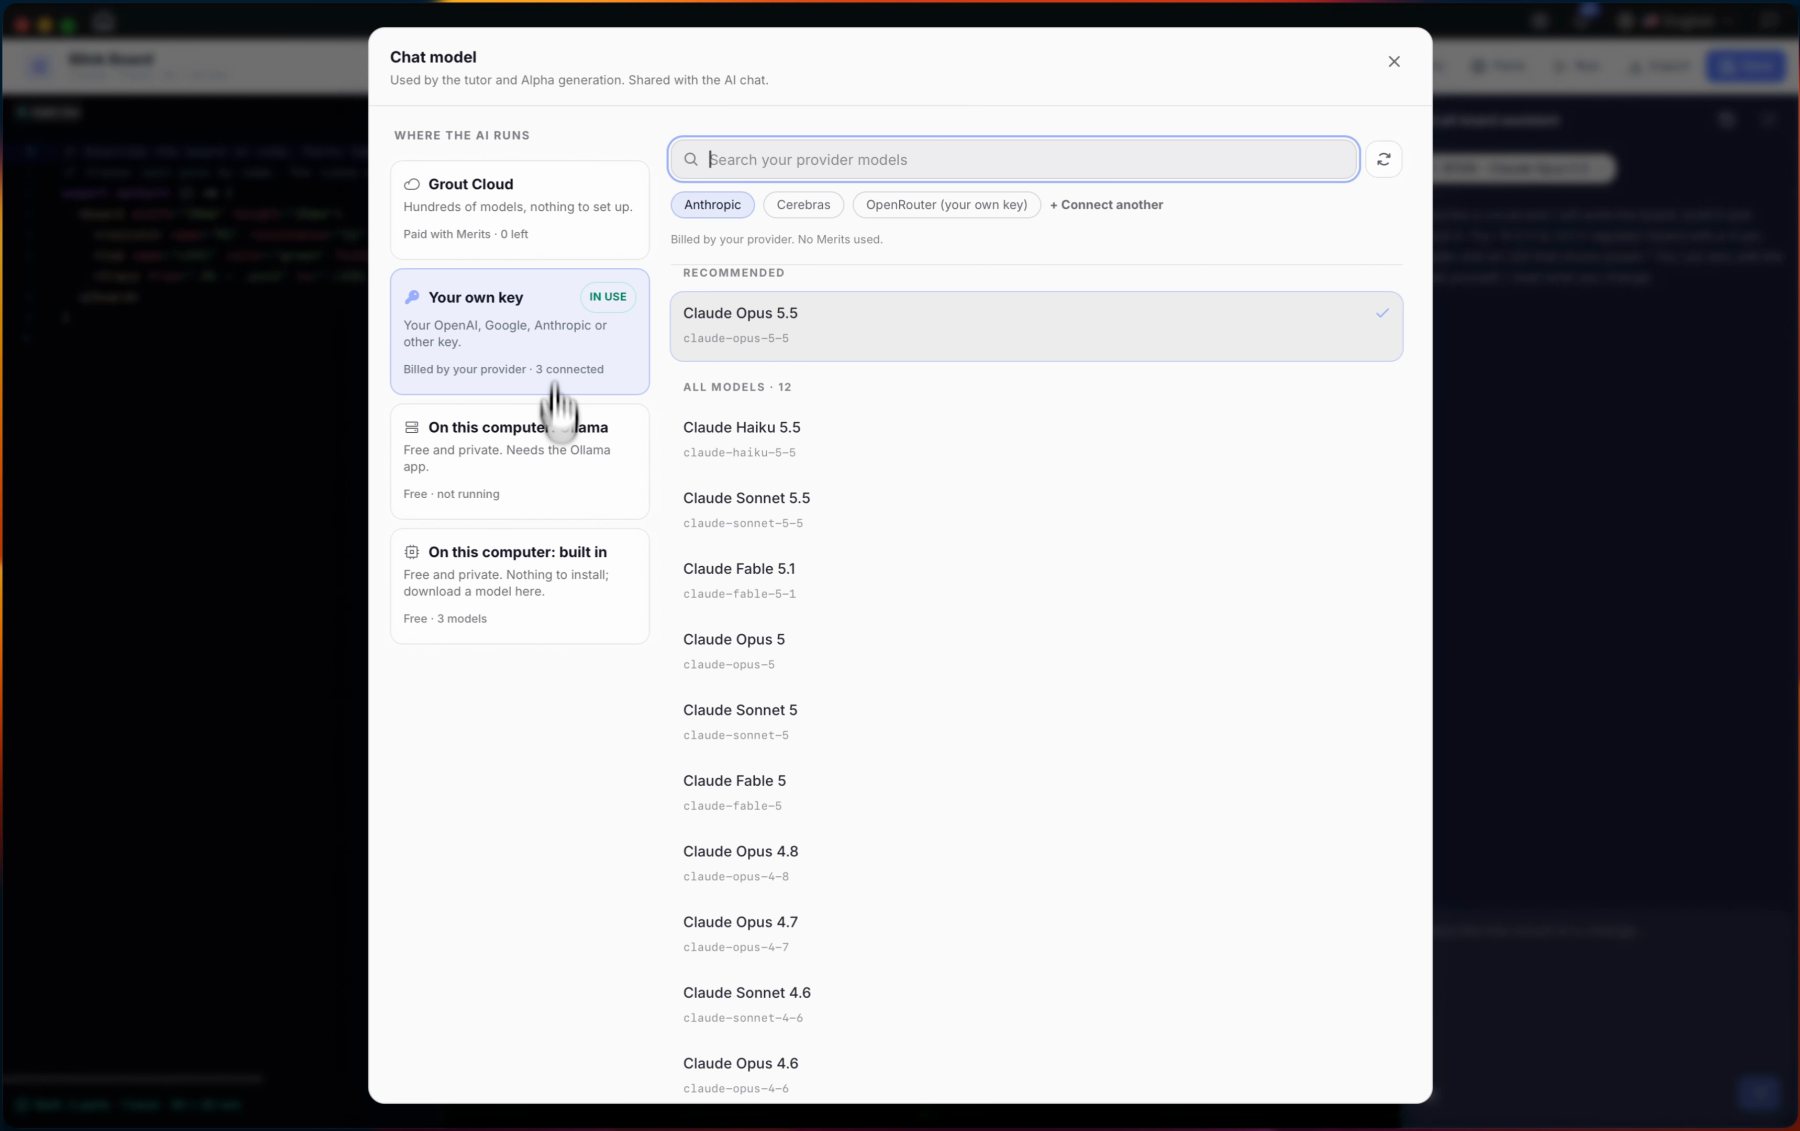This screenshot has height=1131, width=1800.
Task: Select On this computer: Ollama card
Action: coord(520,461)
